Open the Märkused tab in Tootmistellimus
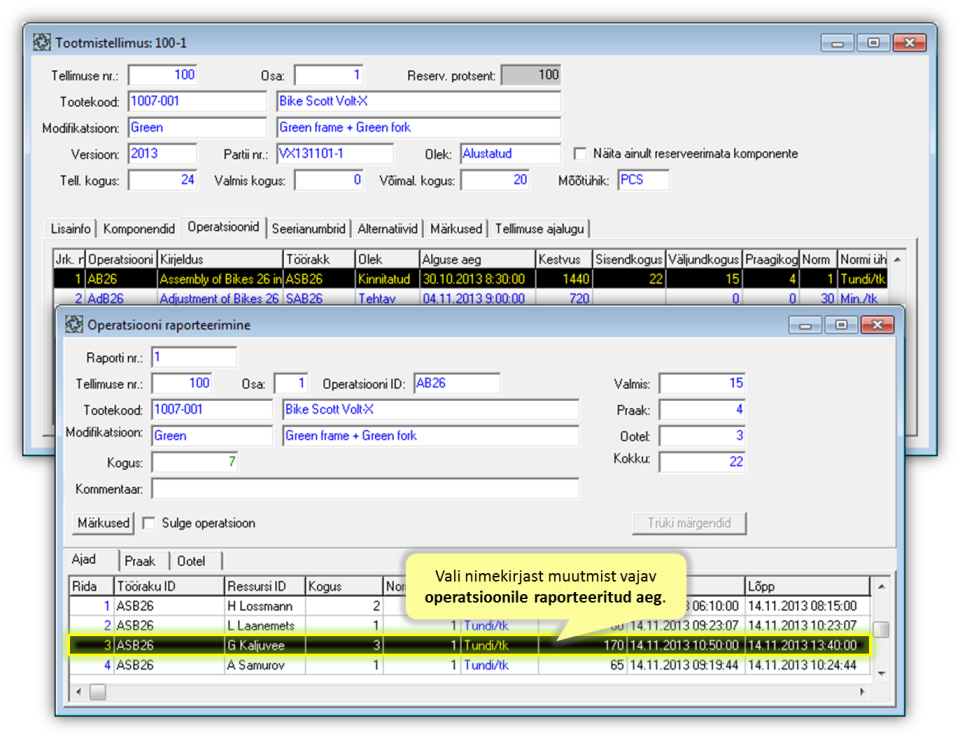 point(456,228)
